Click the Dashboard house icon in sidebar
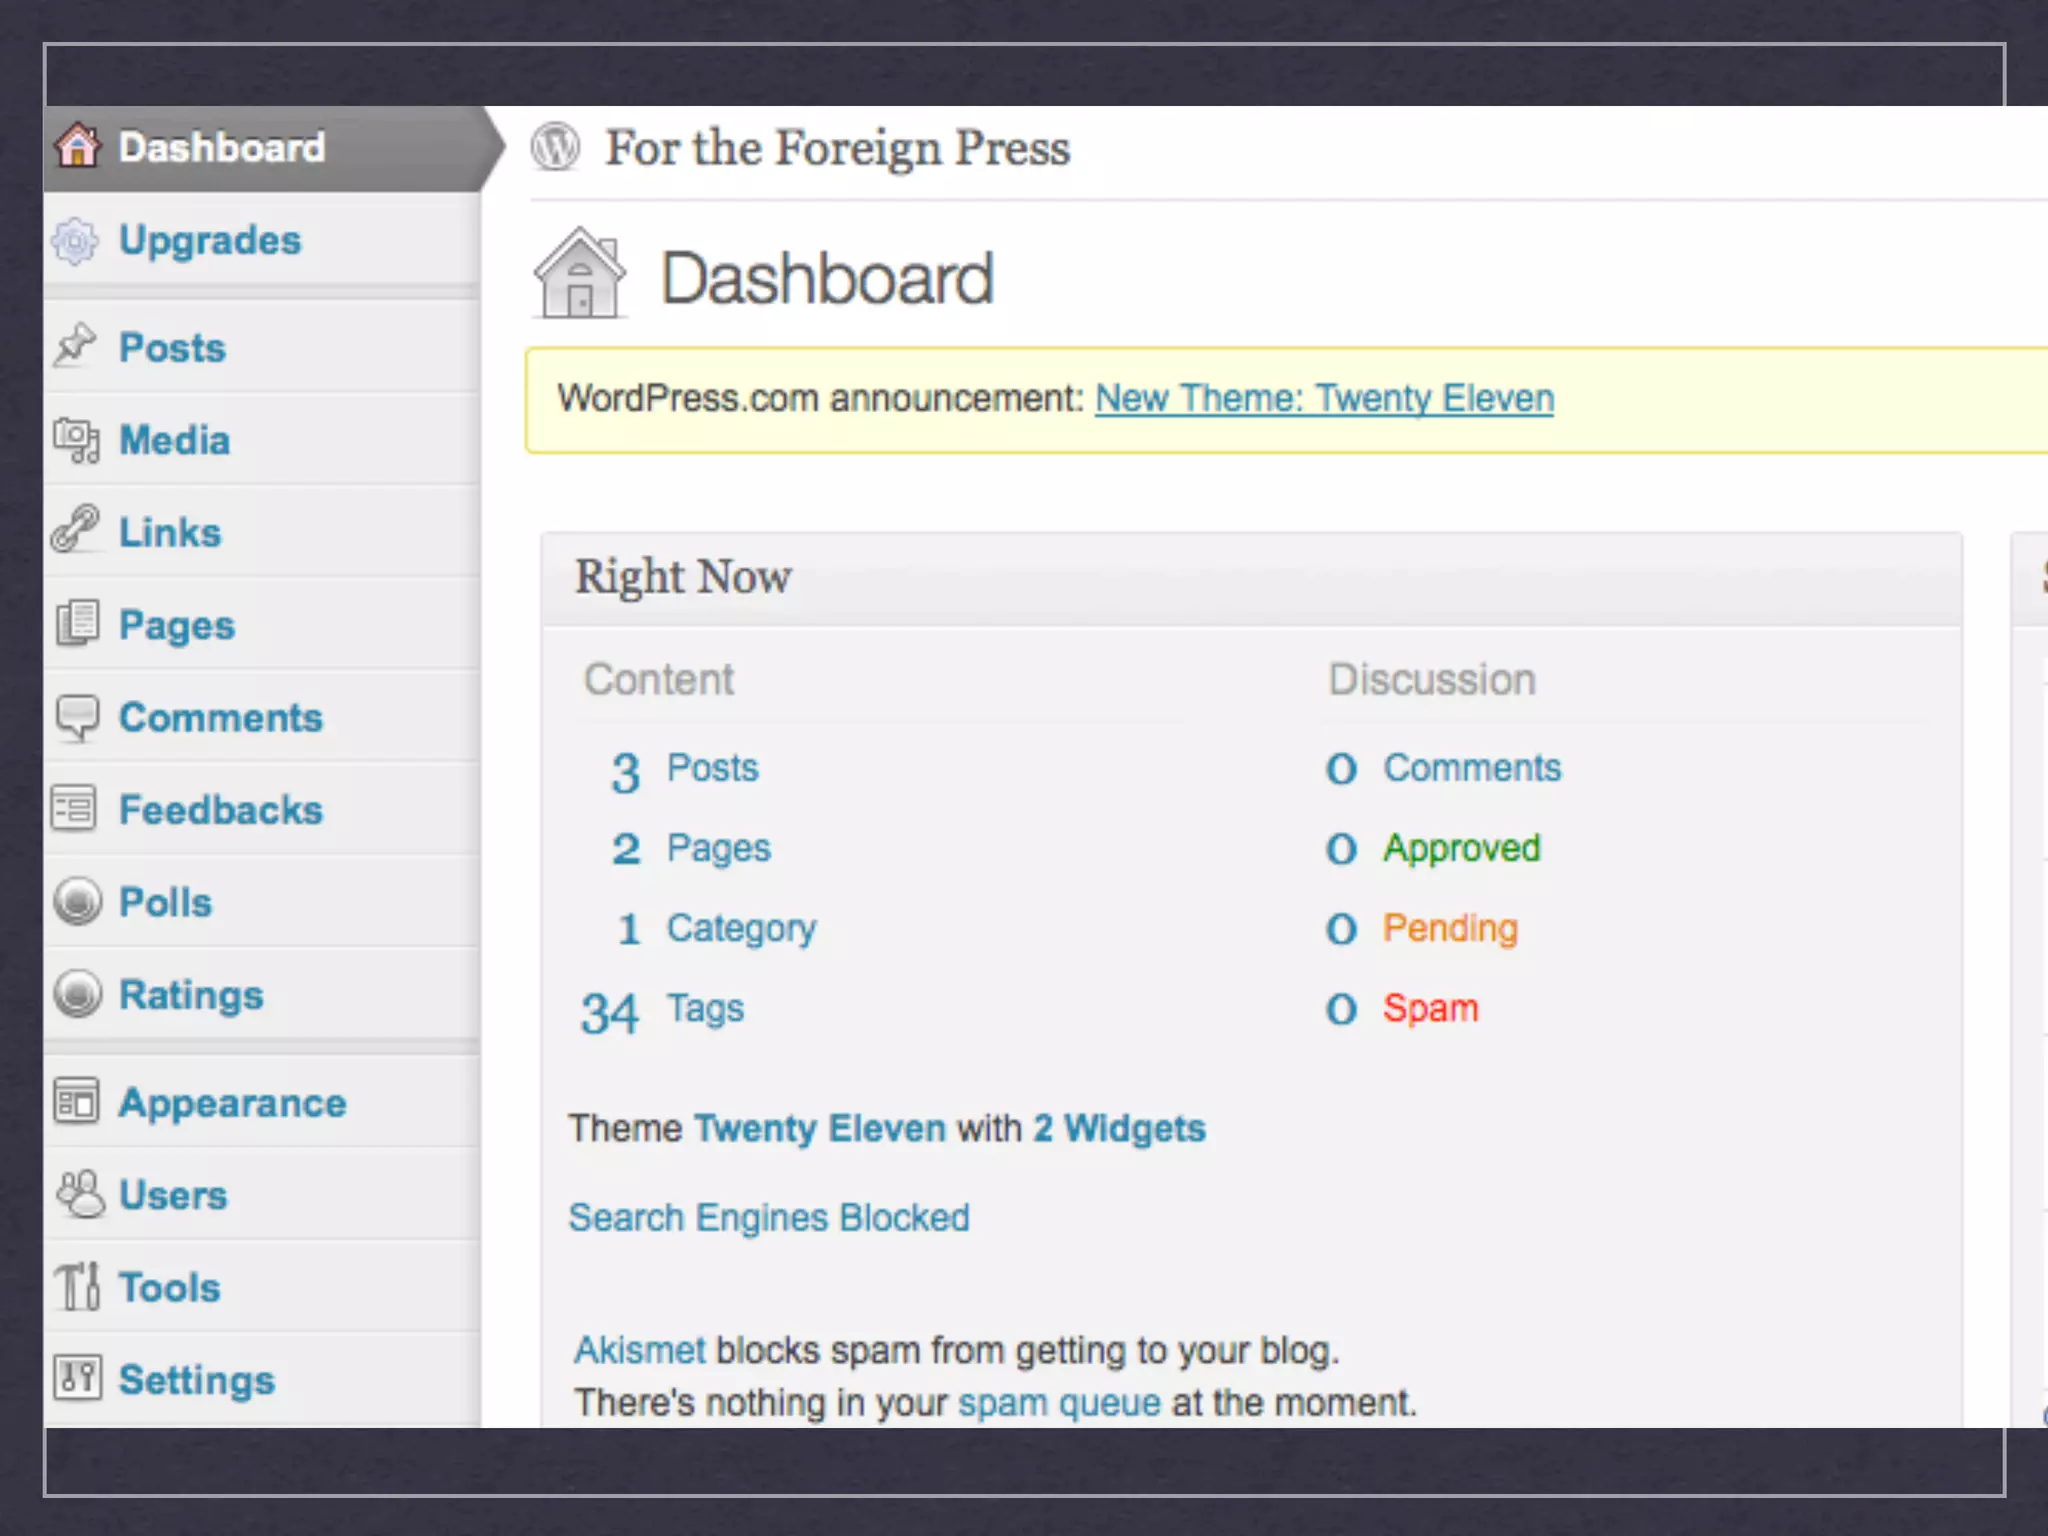2048x1536 pixels. 78,146
